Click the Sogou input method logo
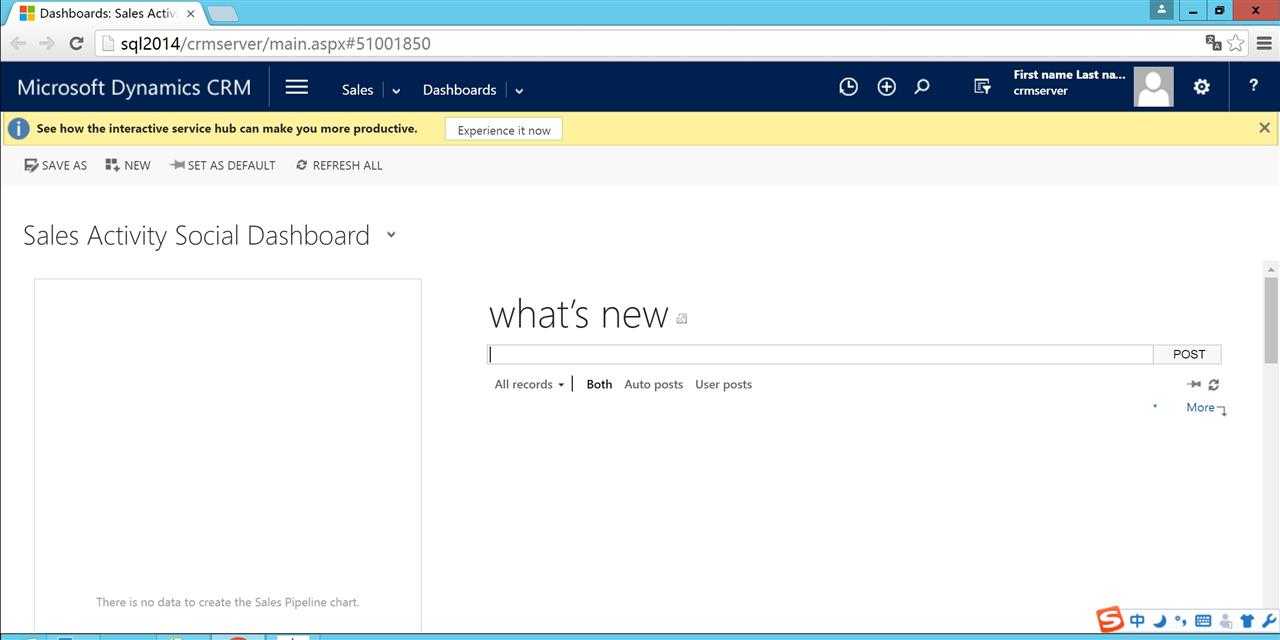The height and width of the screenshot is (640, 1280). coord(1110,620)
